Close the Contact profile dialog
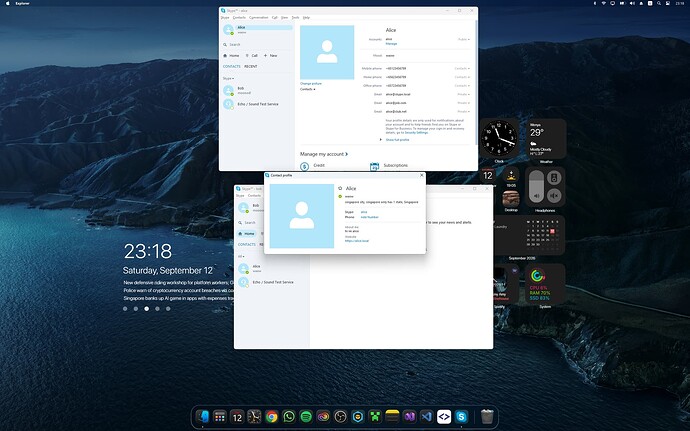This screenshot has width=690, height=431. coord(422,175)
